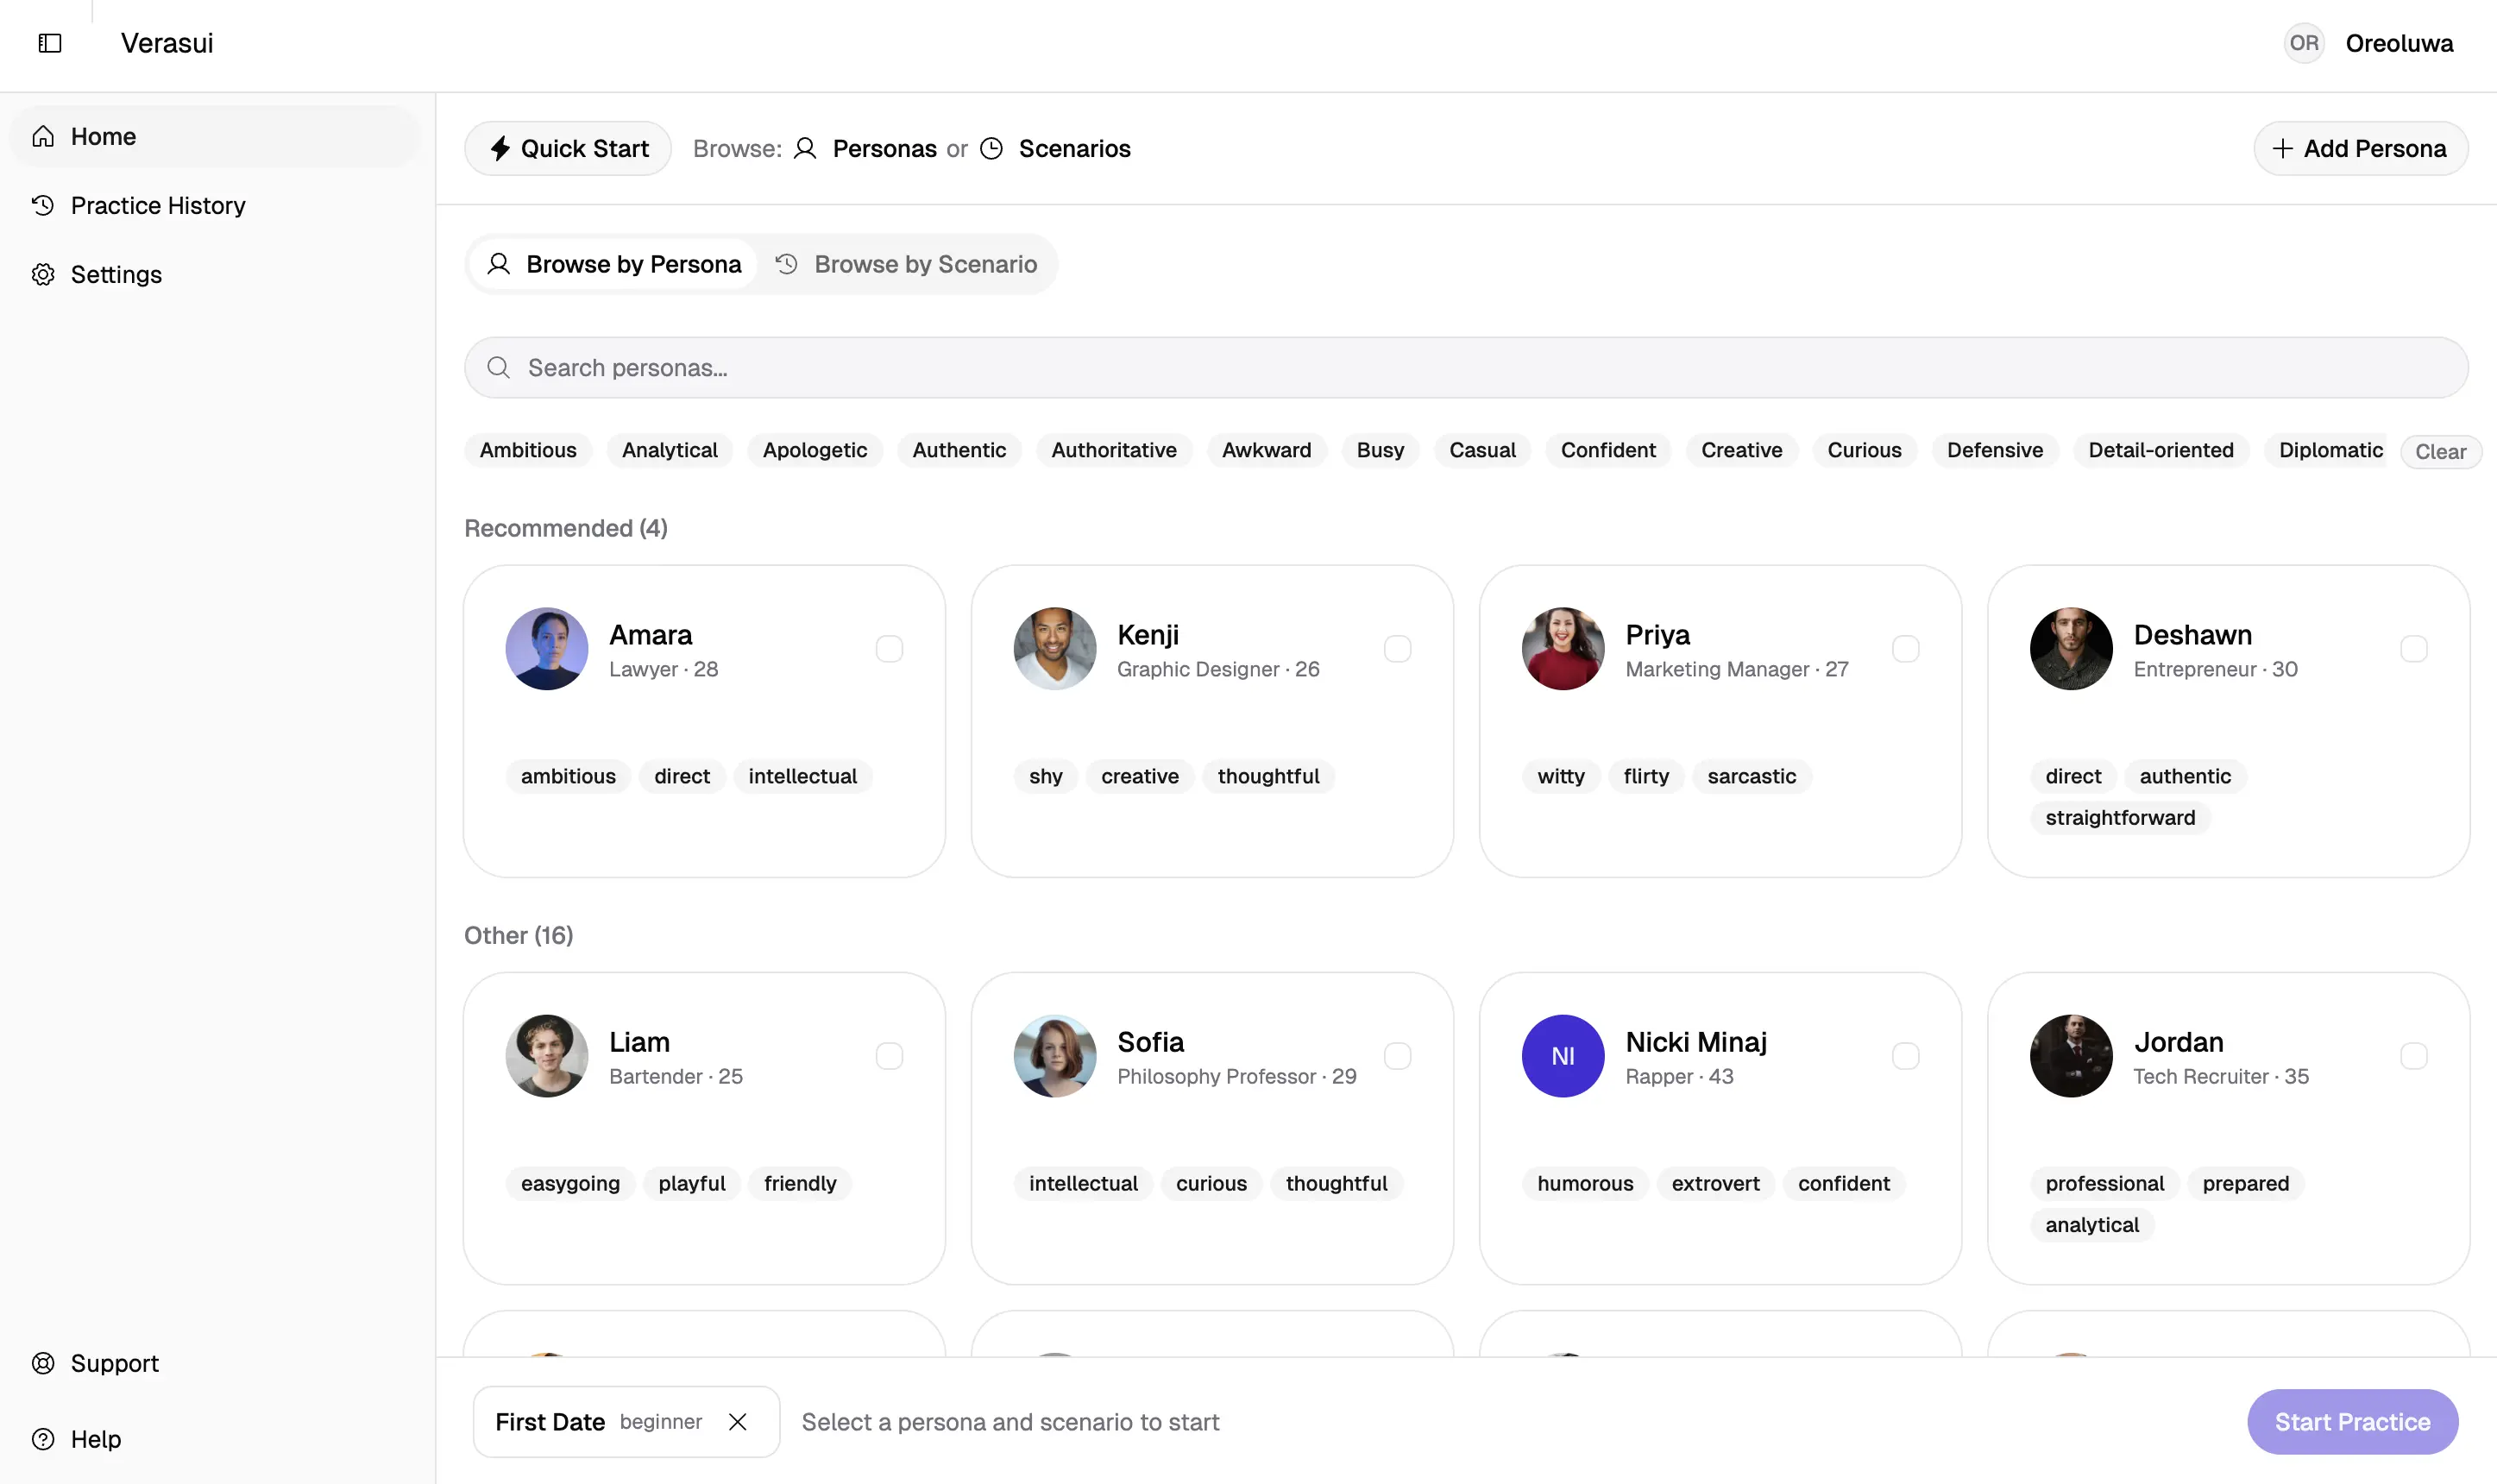
Task: Focus the Search personas field
Action: click(1465, 367)
